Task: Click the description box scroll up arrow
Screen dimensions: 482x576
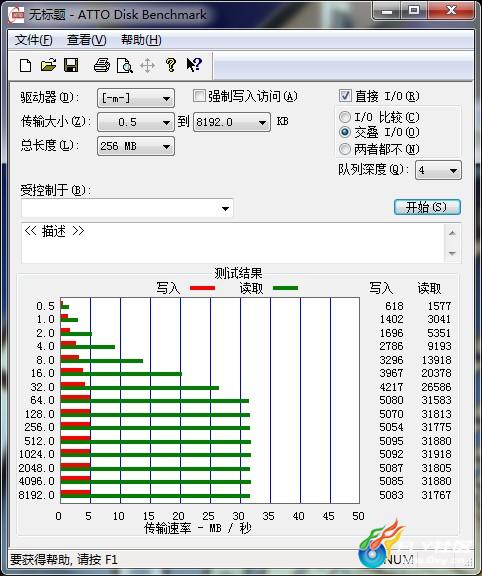Action: pyautogui.click(x=452, y=233)
